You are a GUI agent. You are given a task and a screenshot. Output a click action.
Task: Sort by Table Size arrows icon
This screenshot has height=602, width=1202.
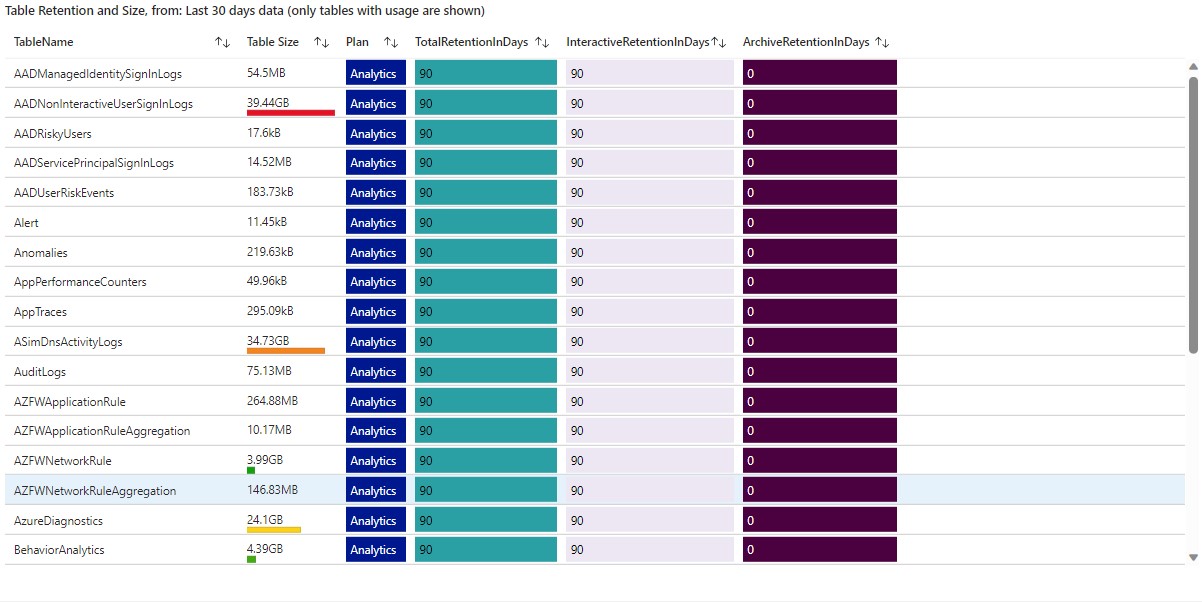(x=321, y=42)
